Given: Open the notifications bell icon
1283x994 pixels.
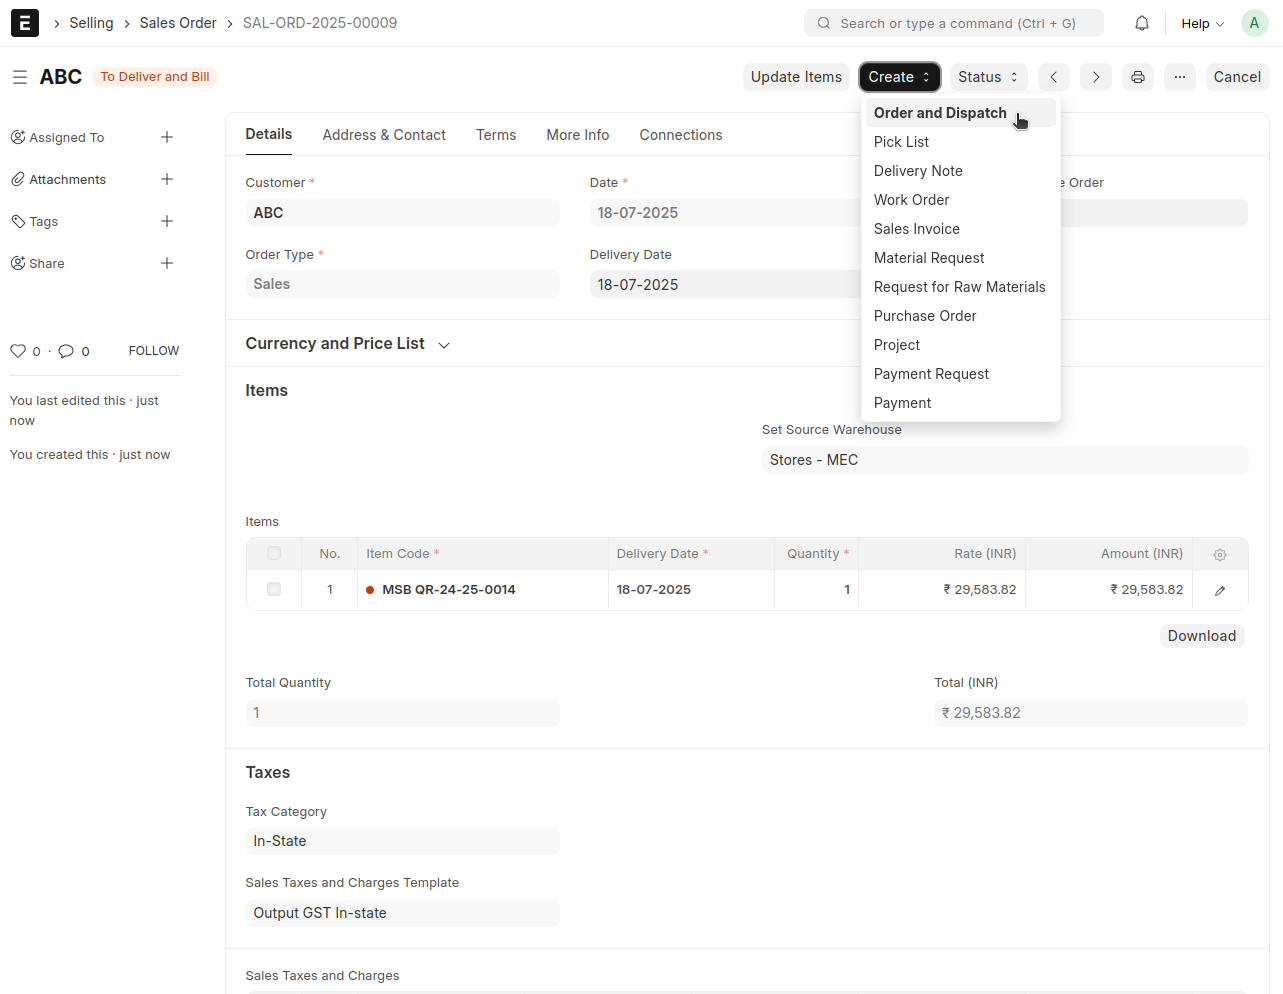Looking at the screenshot, I should [x=1141, y=23].
